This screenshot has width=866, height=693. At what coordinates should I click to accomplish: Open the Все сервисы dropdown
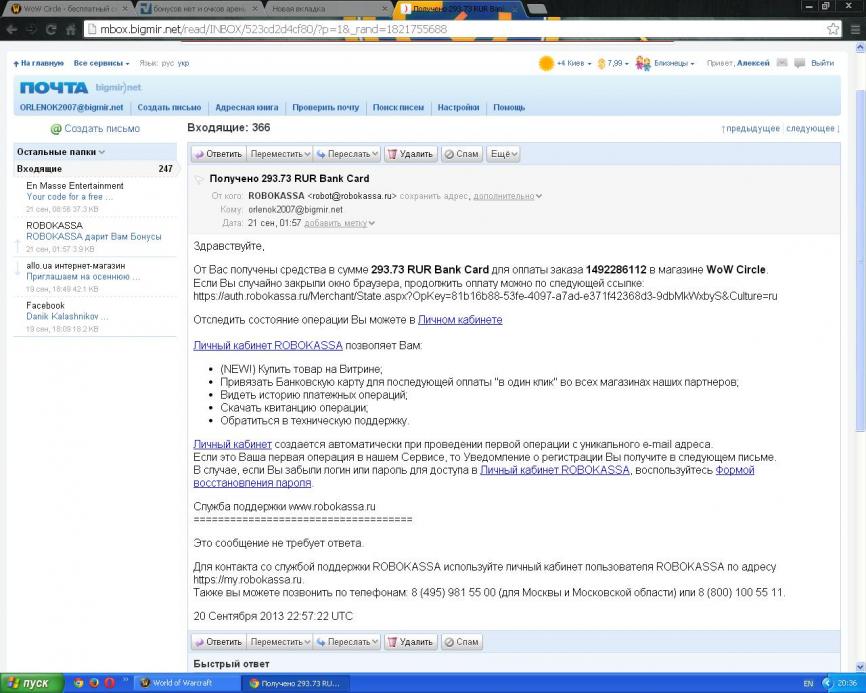point(101,63)
